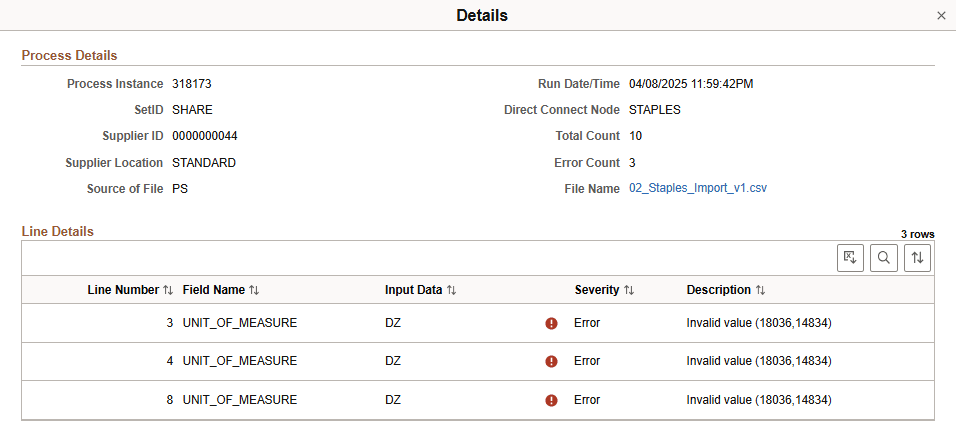Click the 3 rows count label
The image size is (956, 437).
[918, 234]
